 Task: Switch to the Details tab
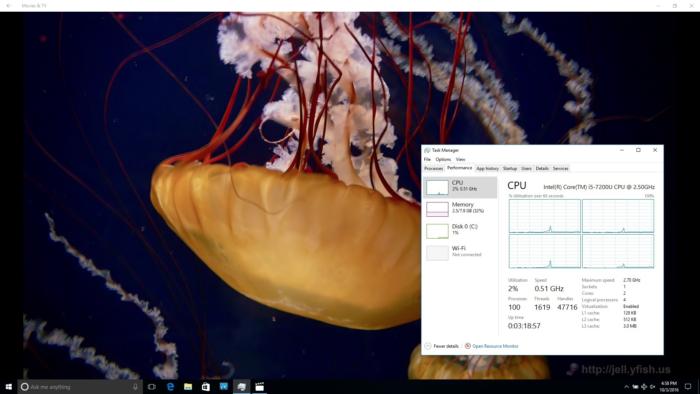pos(542,169)
